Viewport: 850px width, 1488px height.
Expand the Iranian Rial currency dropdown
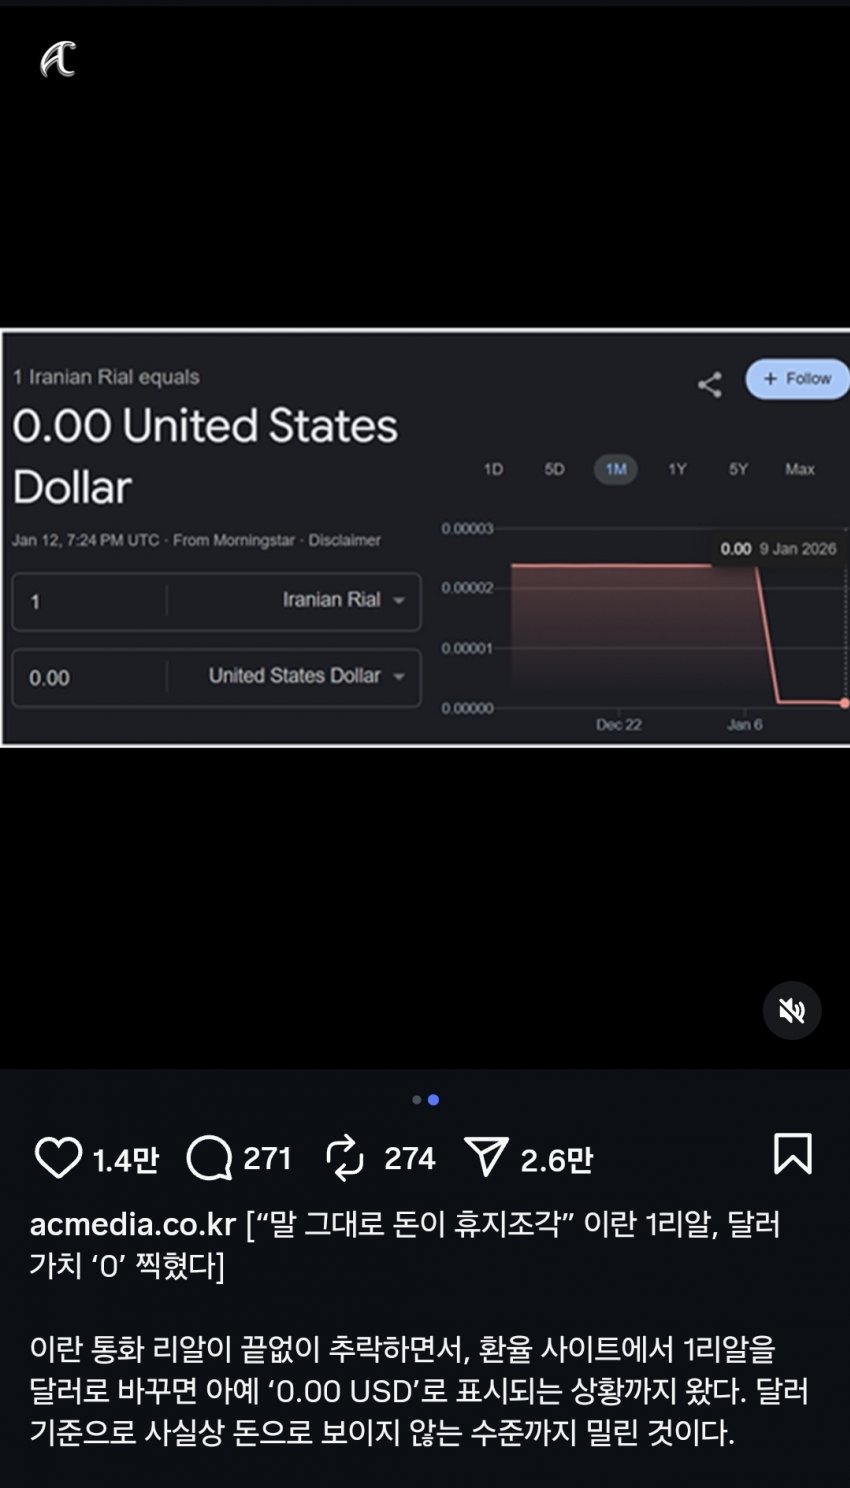[342, 600]
